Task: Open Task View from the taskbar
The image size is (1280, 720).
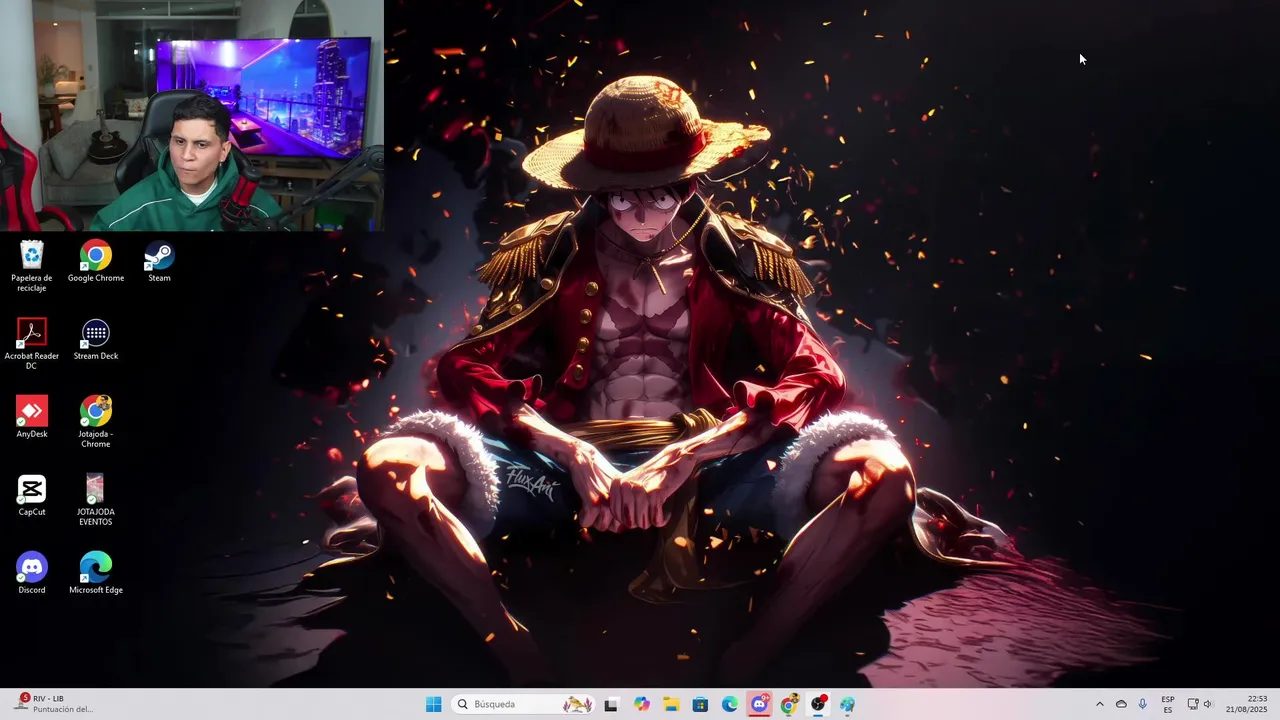Action: (x=611, y=704)
